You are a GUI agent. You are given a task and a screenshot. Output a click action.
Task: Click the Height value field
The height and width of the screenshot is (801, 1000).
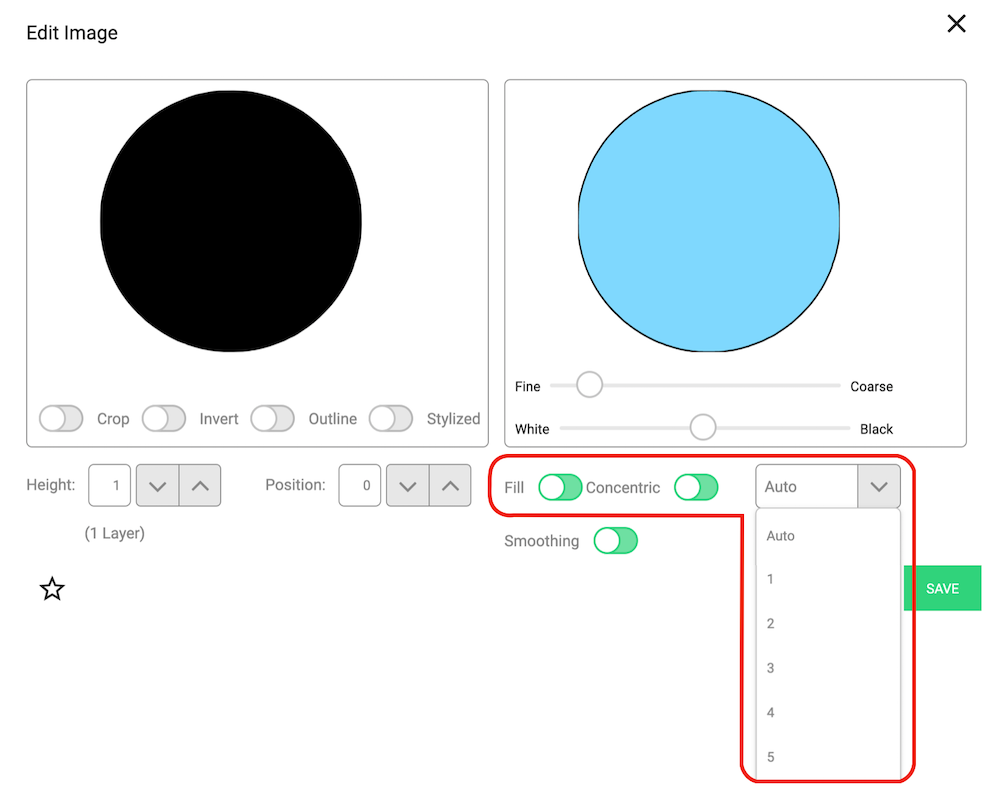pyautogui.click(x=110, y=485)
